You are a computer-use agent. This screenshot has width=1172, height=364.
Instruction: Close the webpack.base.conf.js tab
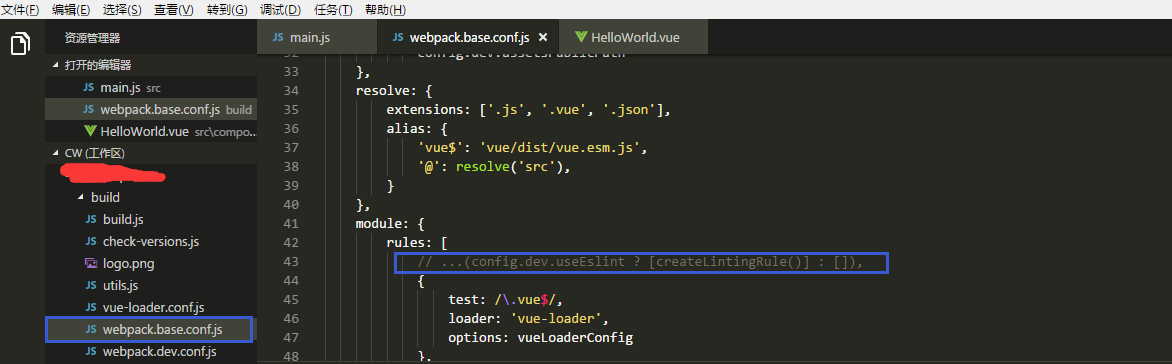click(x=543, y=37)
